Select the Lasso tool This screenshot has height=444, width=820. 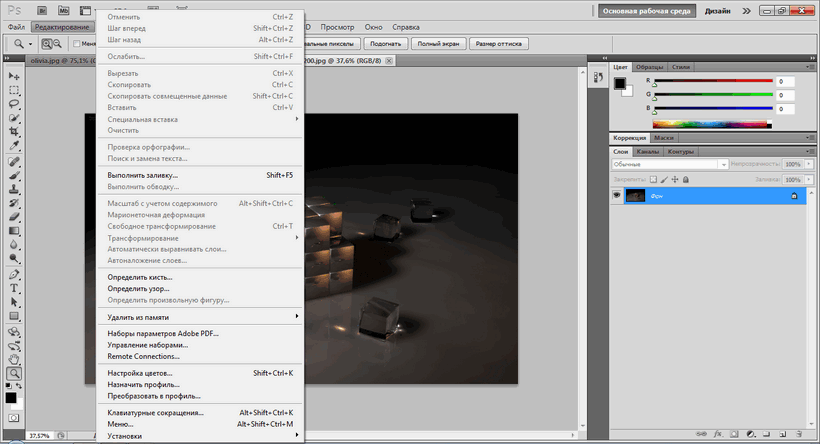pyautogui.click(x=14, y=104)
